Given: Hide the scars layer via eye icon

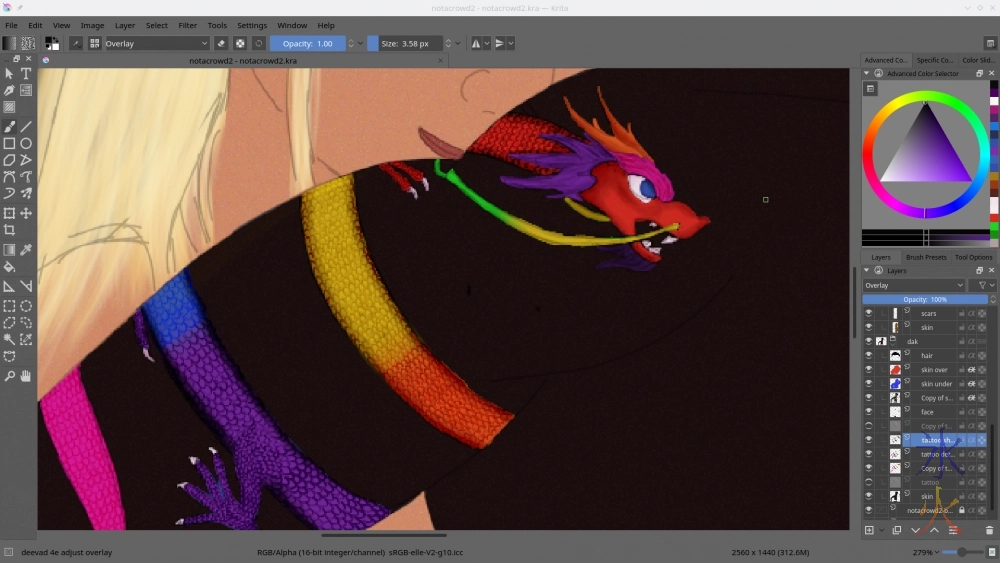Looking at the screenshot, I should pyautogui.click(x=868, y=313).
